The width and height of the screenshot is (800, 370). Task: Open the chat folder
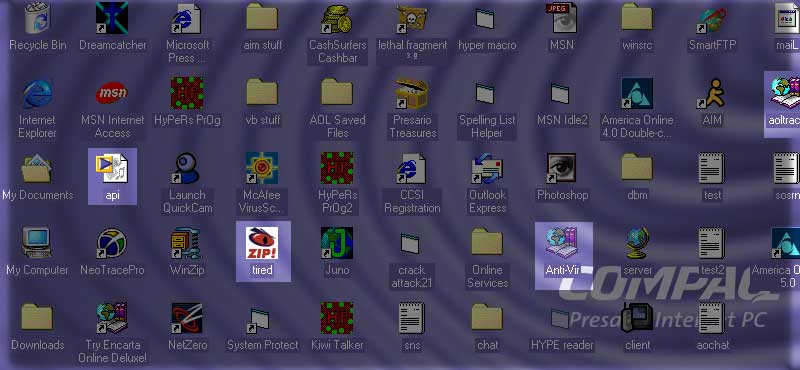coord(487,317)
